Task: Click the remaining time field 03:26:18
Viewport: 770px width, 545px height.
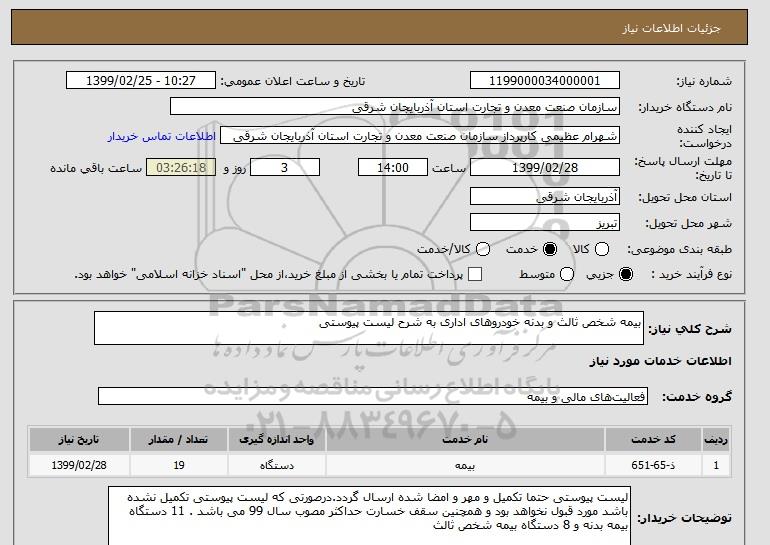Action: tap(181, 167)
